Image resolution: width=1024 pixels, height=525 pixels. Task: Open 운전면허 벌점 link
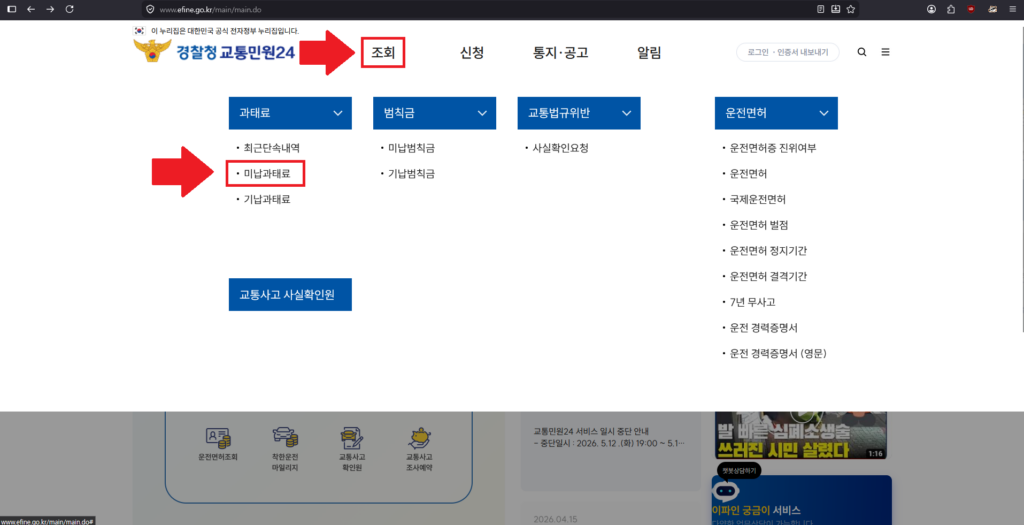tap(759, 225)
